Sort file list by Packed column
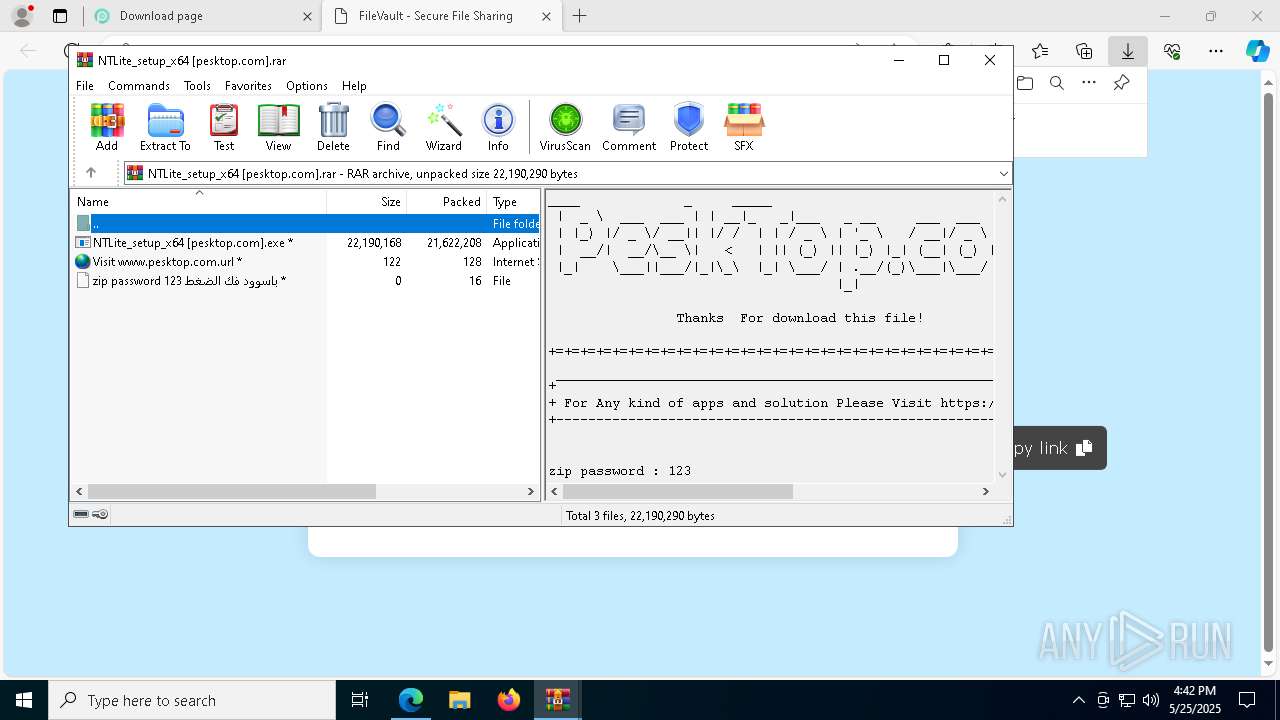 point(447,201)
